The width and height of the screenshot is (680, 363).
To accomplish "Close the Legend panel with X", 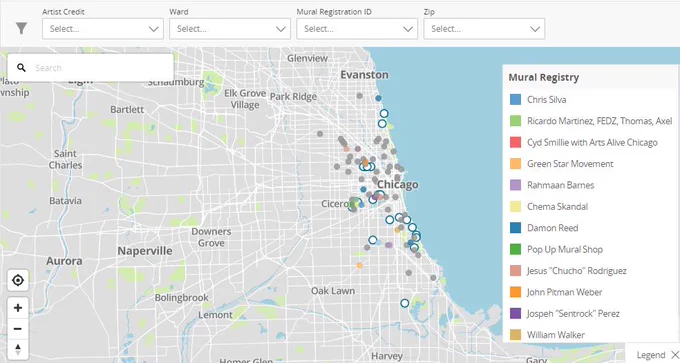I will coord(674,355).
